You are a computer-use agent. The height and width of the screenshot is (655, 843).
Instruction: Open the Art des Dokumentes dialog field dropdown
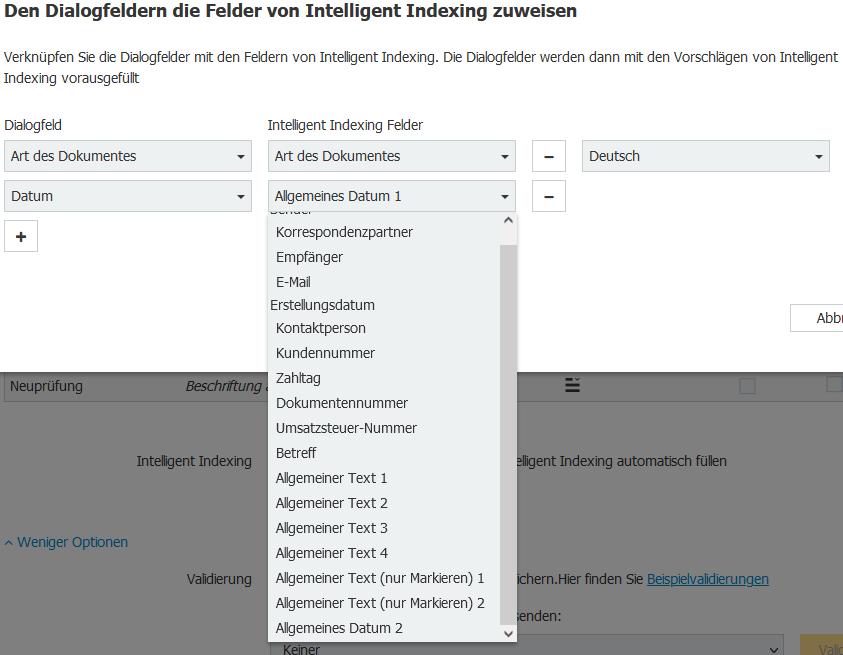tap(128, 157)
